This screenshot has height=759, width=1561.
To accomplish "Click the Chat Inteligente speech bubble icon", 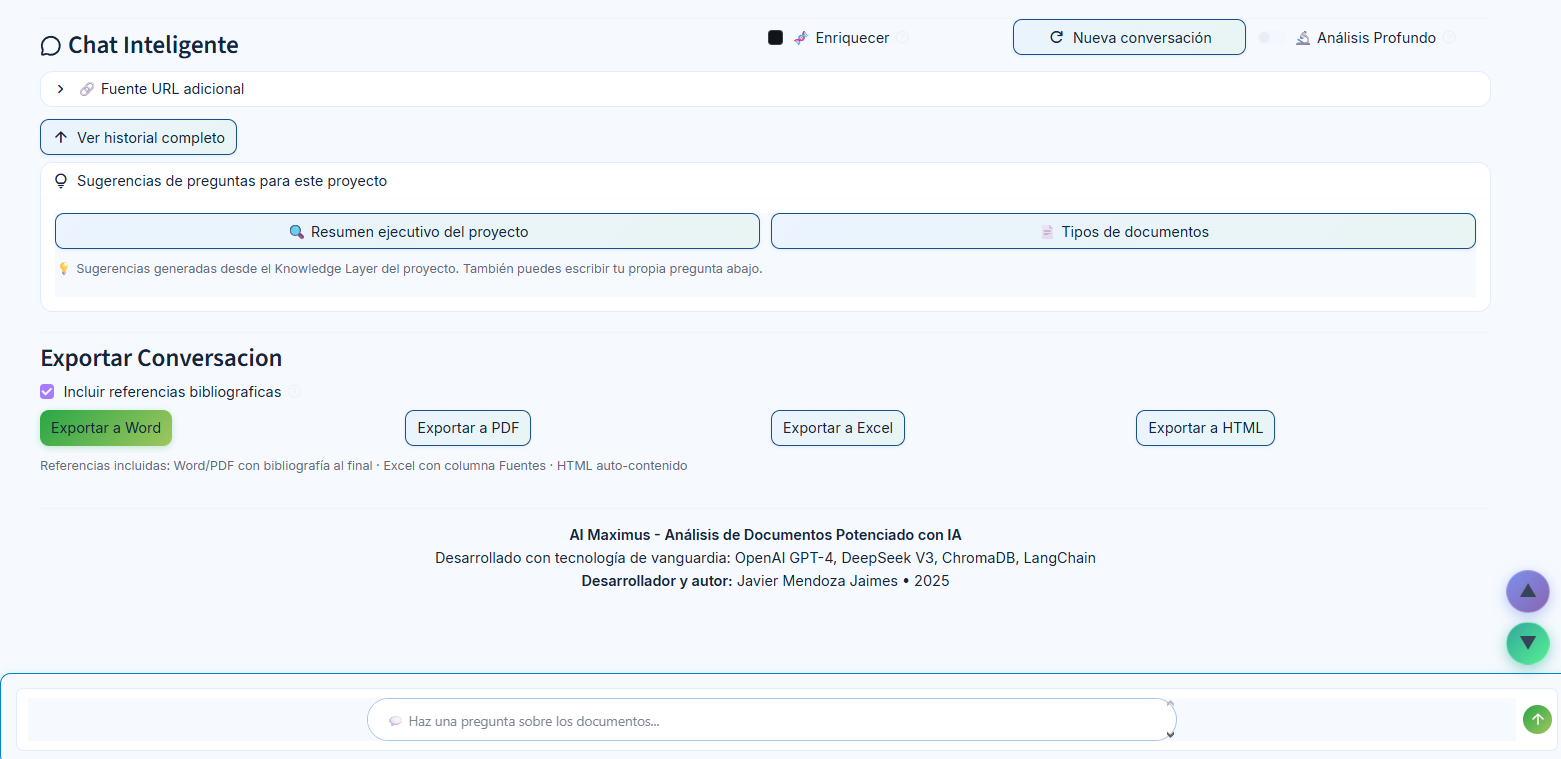I will tap(51, 46).
